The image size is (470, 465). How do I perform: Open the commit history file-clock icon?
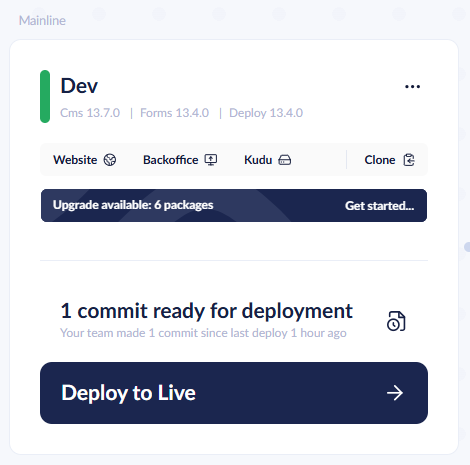(x=396, y=321)
